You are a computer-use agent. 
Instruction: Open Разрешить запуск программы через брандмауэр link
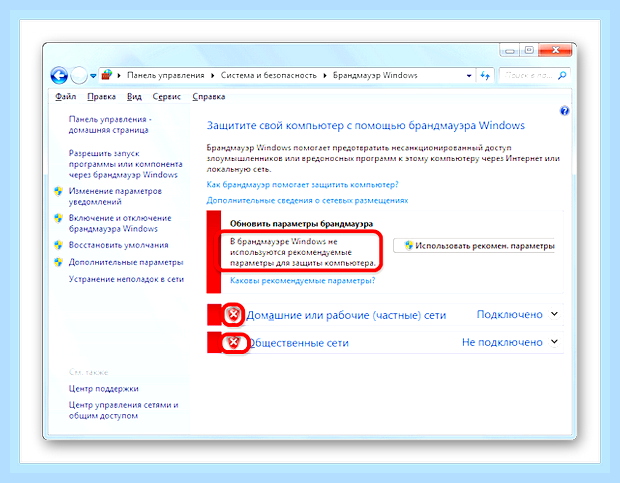click(125, 164)
